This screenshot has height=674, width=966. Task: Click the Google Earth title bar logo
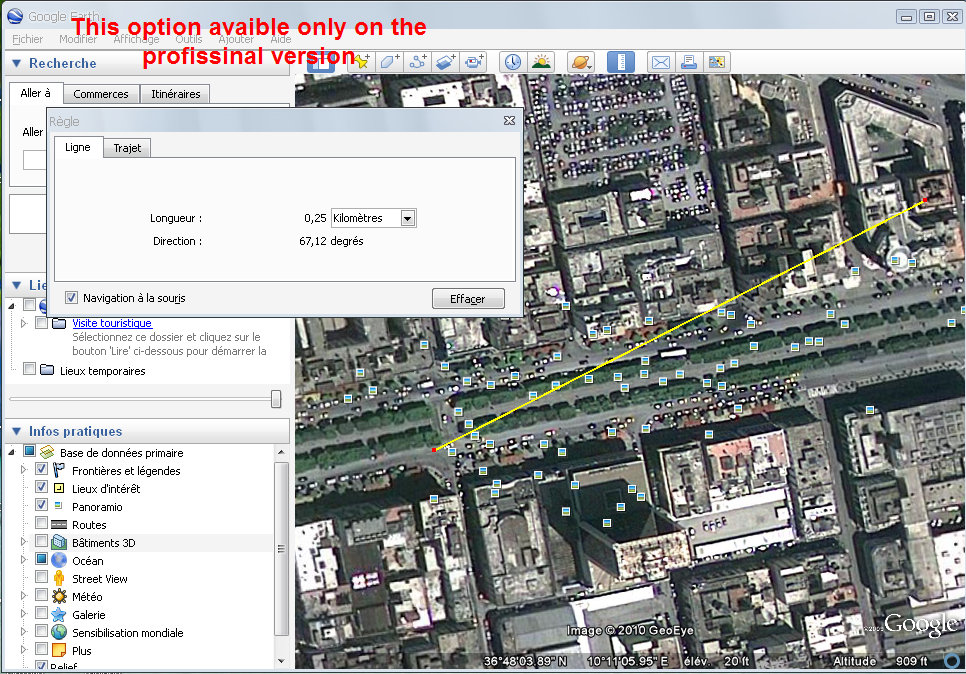click(15, 16)
